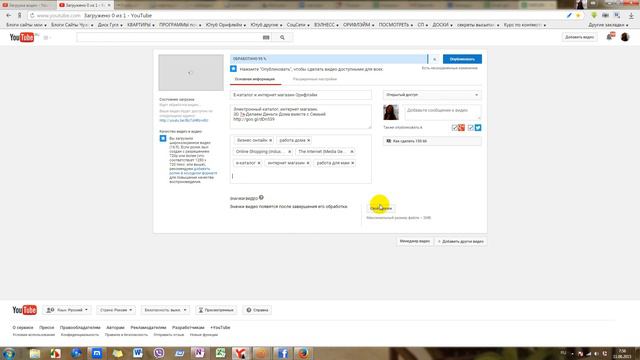This screenshot has width=640, height=360.
Task: Open the 'СоцСети' bookmarks folder
Action: tap(298, 25)
